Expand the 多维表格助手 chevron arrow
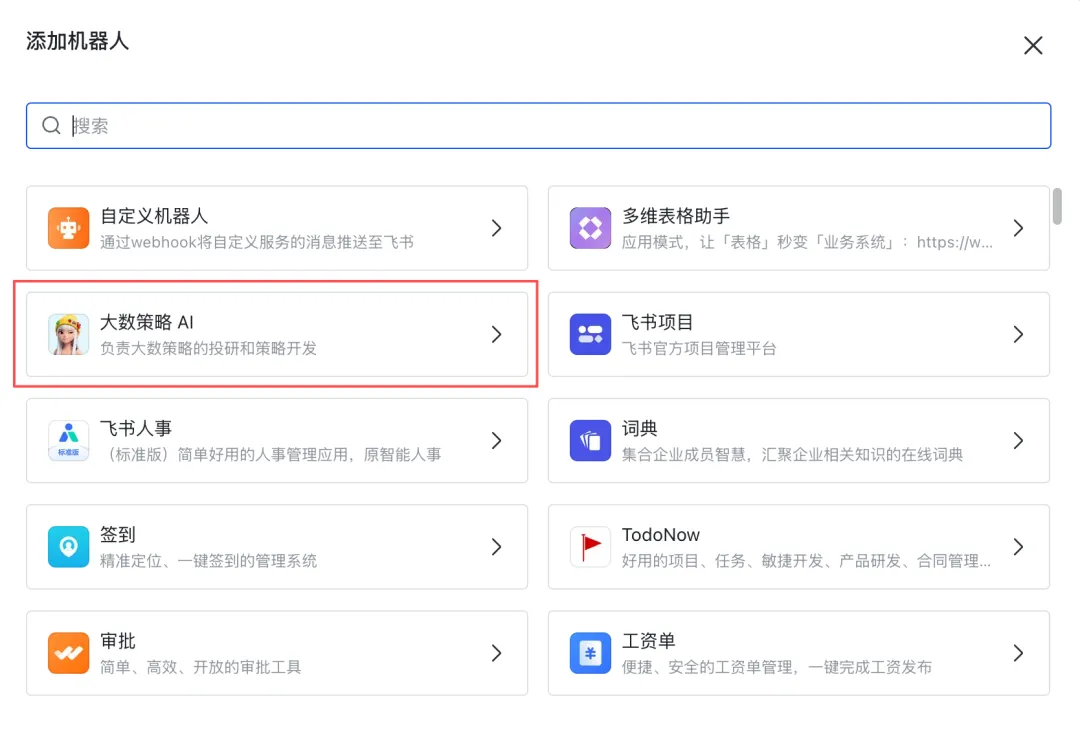The height and width of the screenshot is (736, 1080). (1019, 228)
